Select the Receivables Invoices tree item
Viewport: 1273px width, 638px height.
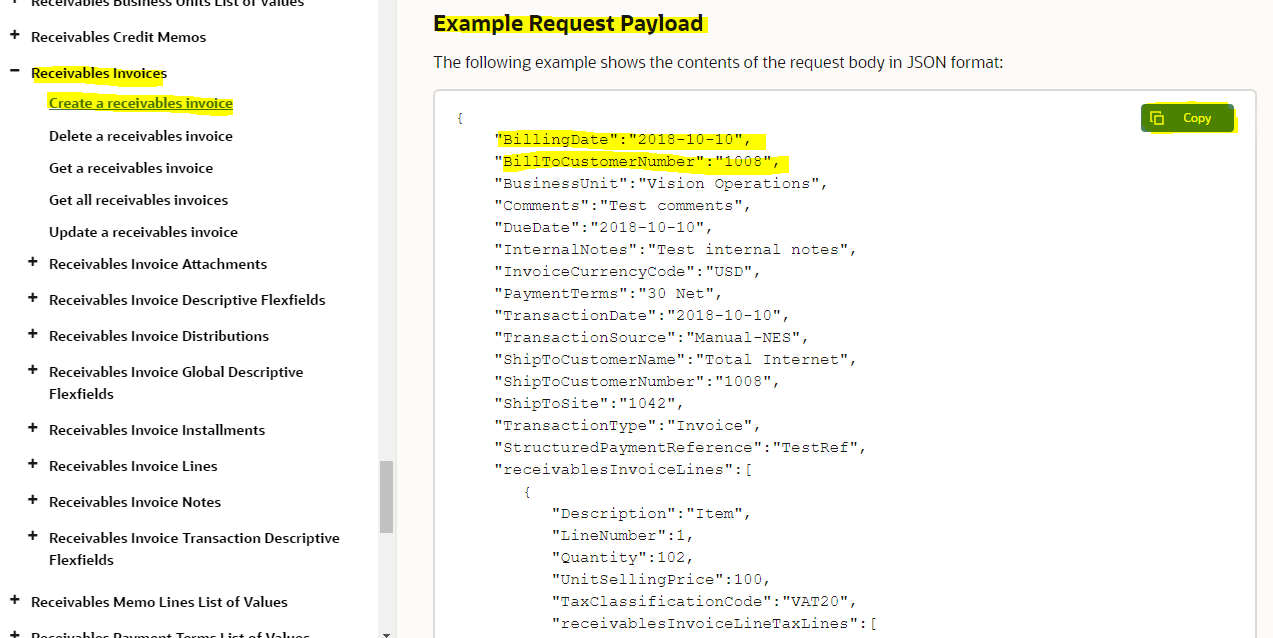point(98,72)
